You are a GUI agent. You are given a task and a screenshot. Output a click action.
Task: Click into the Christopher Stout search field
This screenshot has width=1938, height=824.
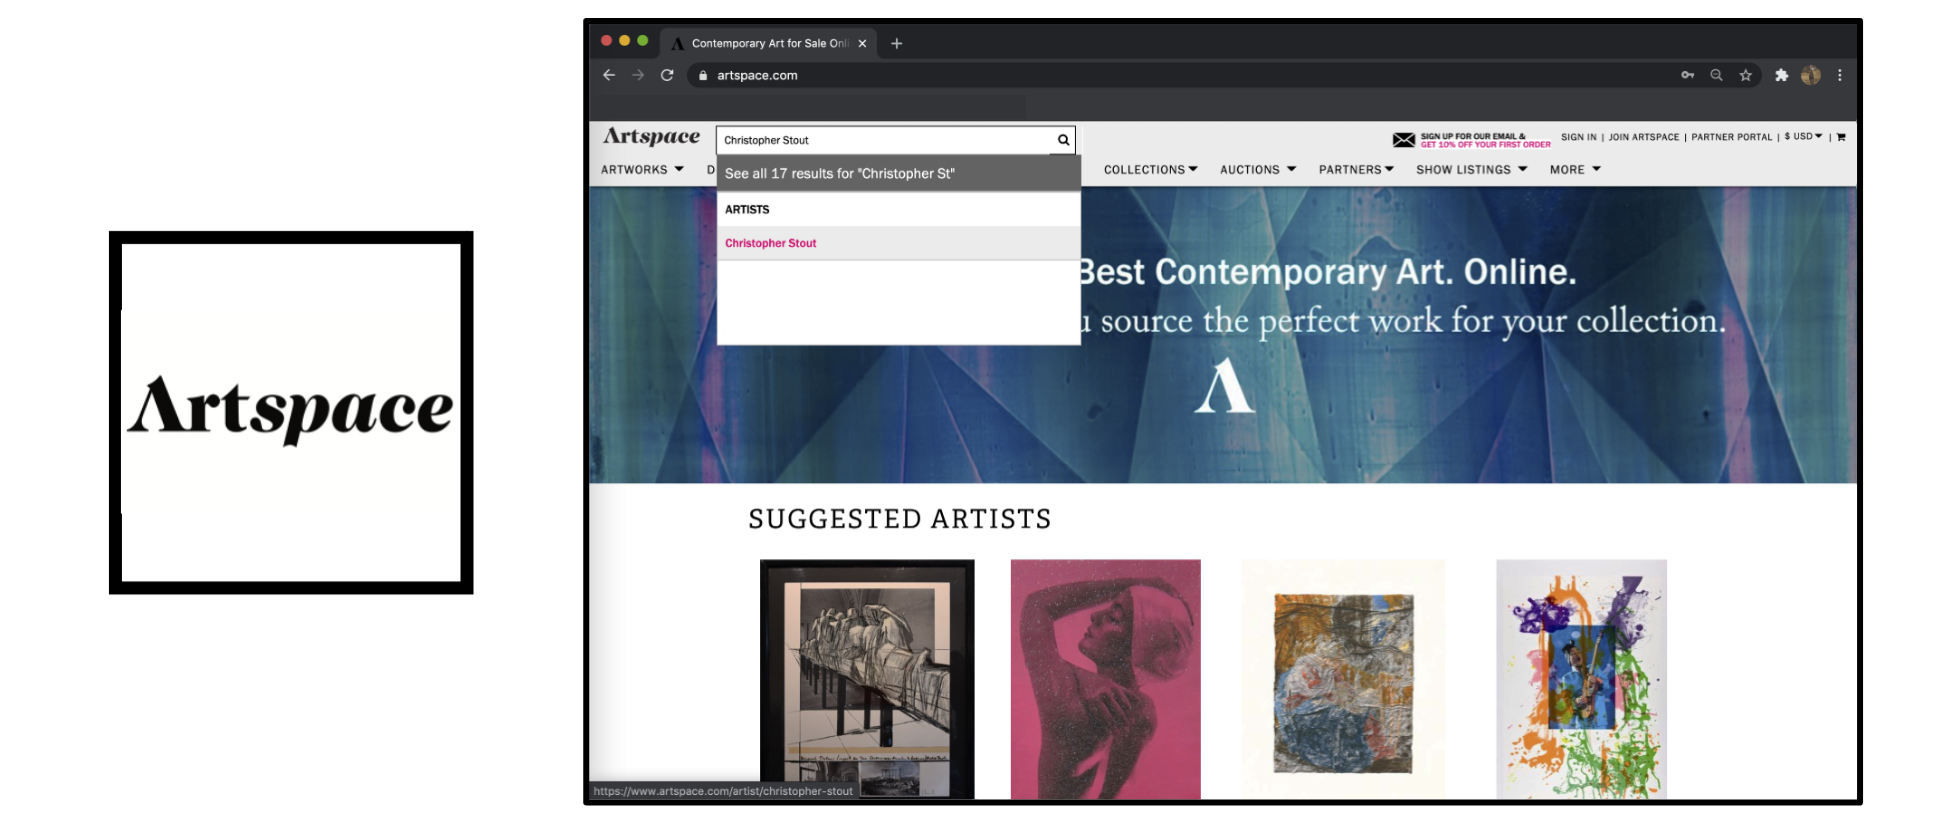(885, 140)
